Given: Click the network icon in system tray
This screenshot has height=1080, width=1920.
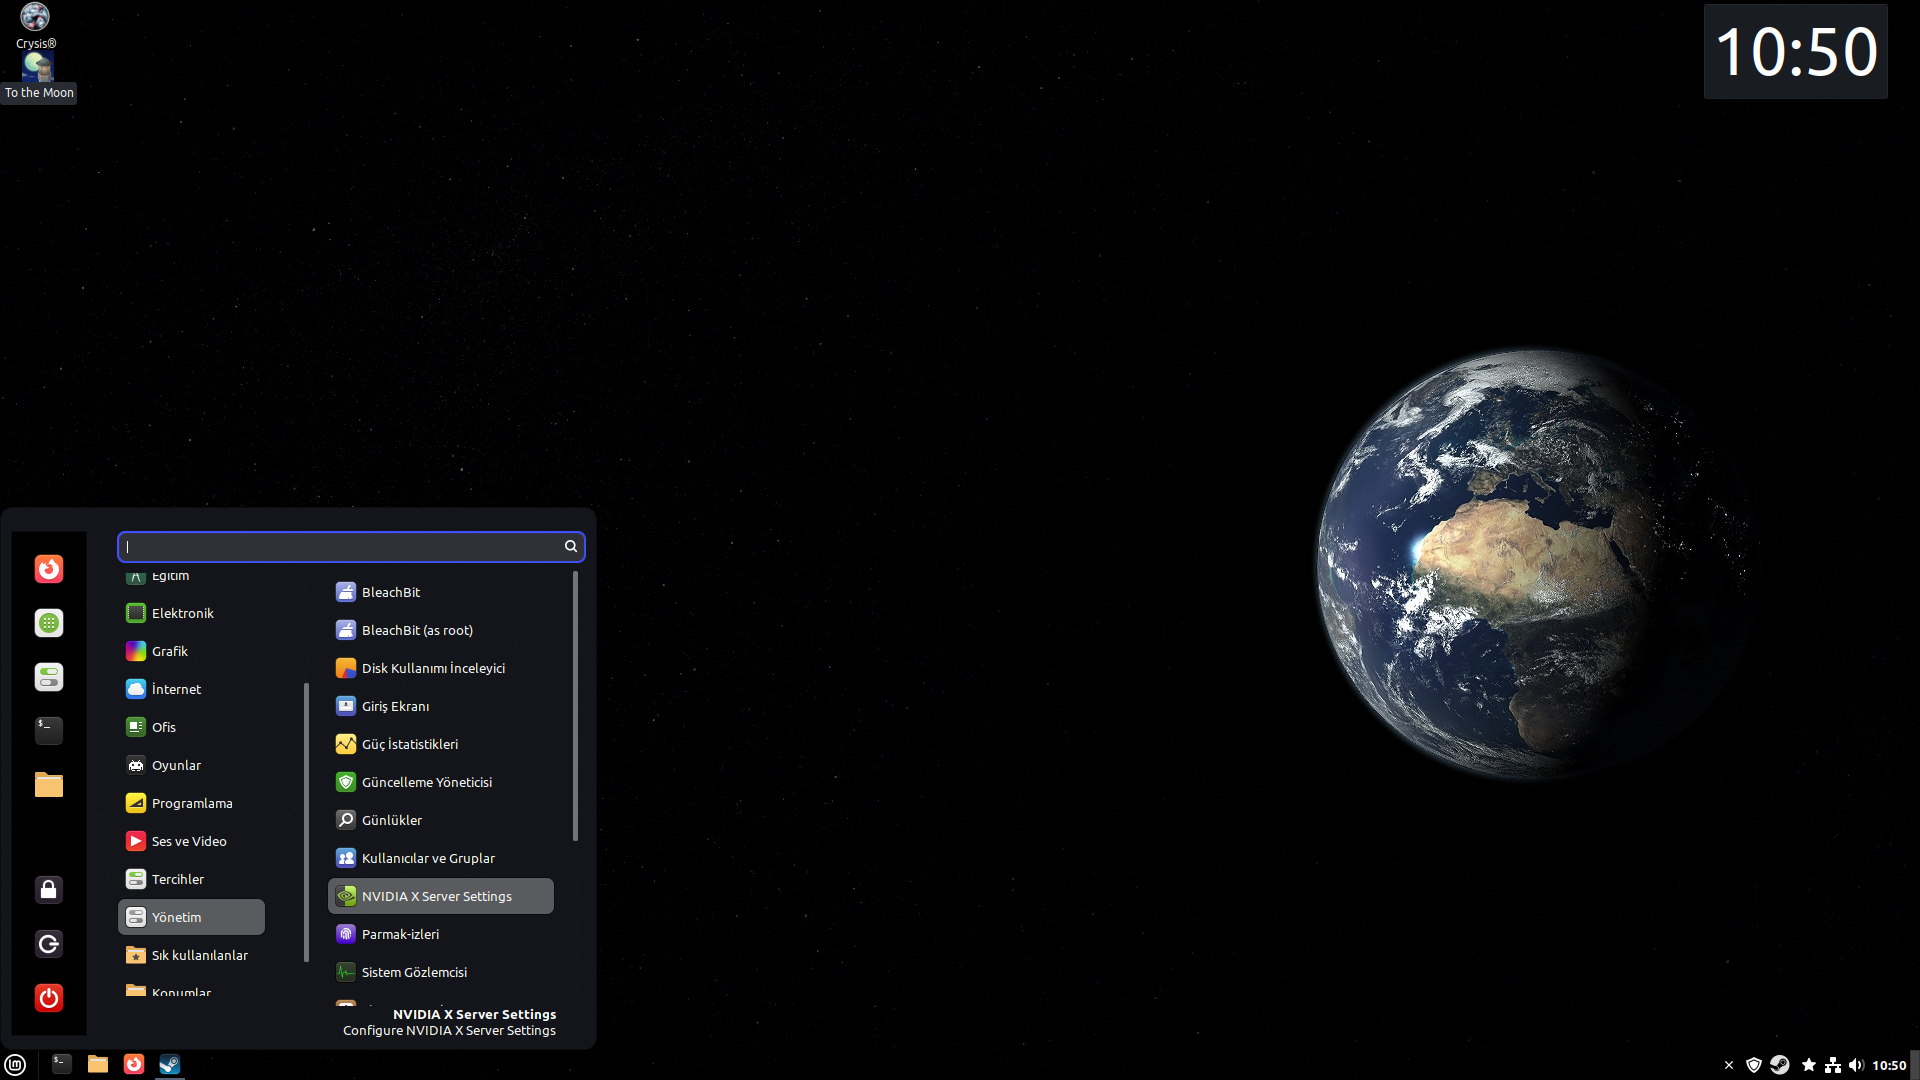Looking at the screenshot, I should 1832,1065.
